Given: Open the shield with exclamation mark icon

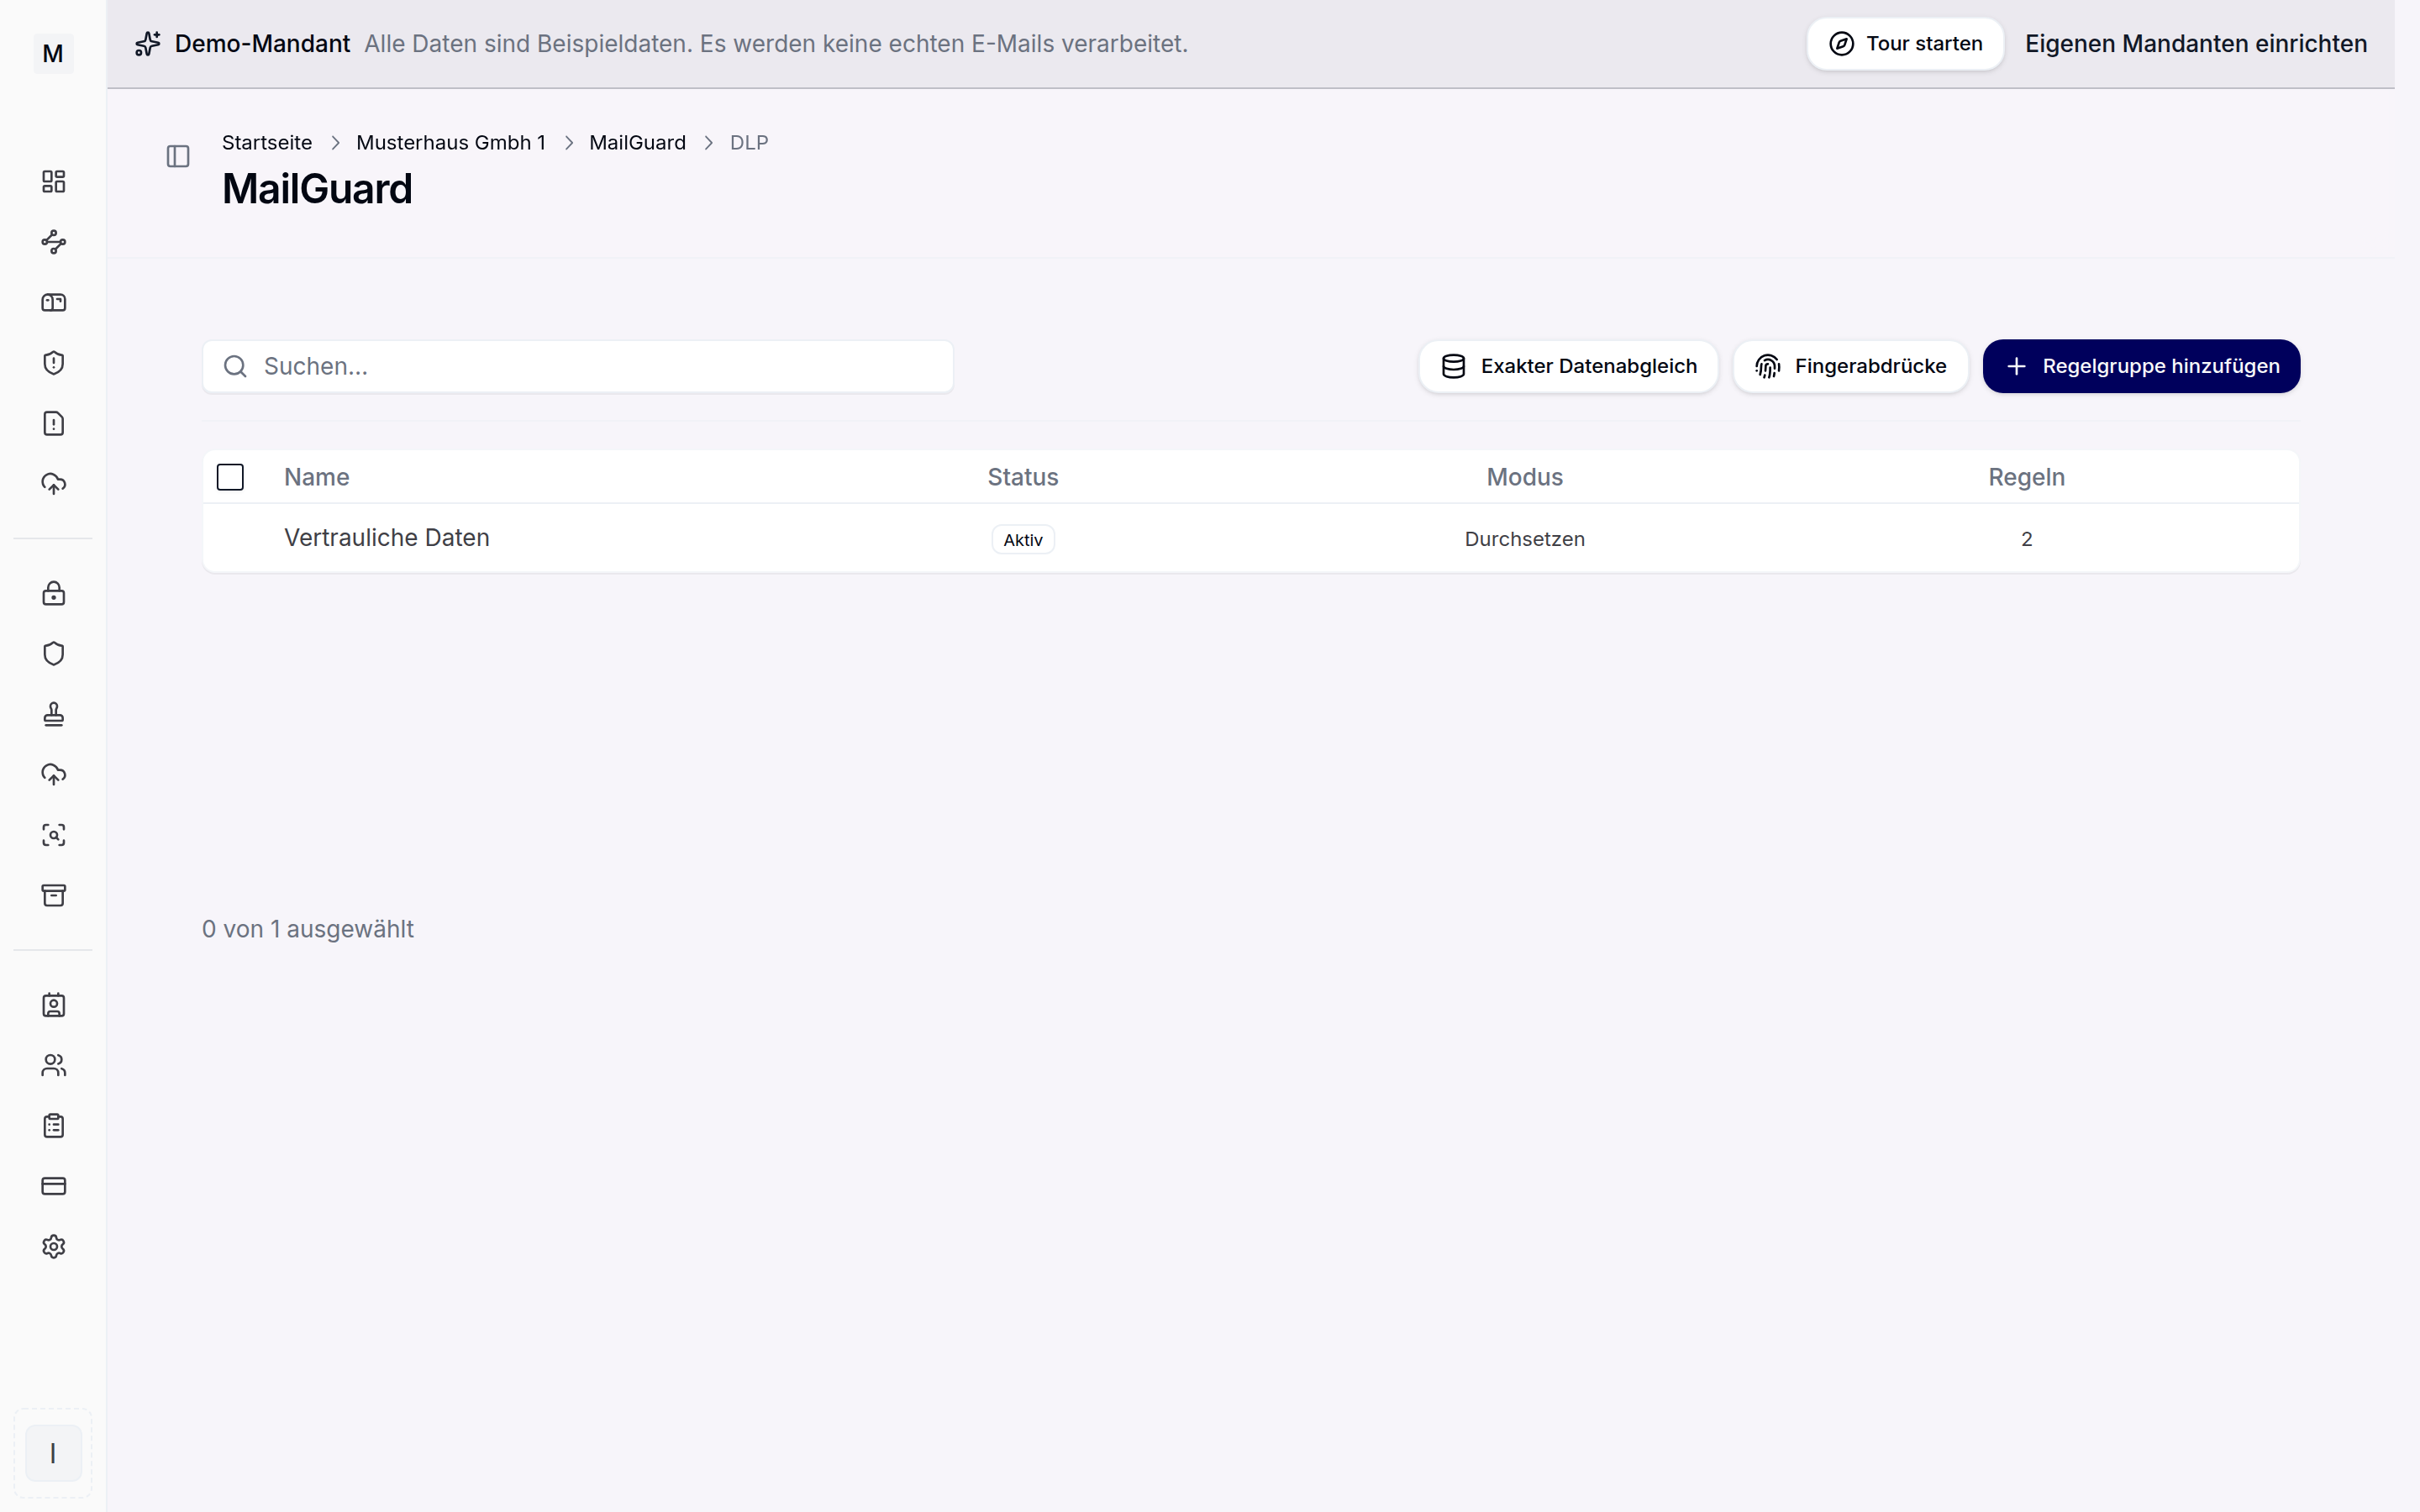Looking at the screenshot, I should [53, 363].
